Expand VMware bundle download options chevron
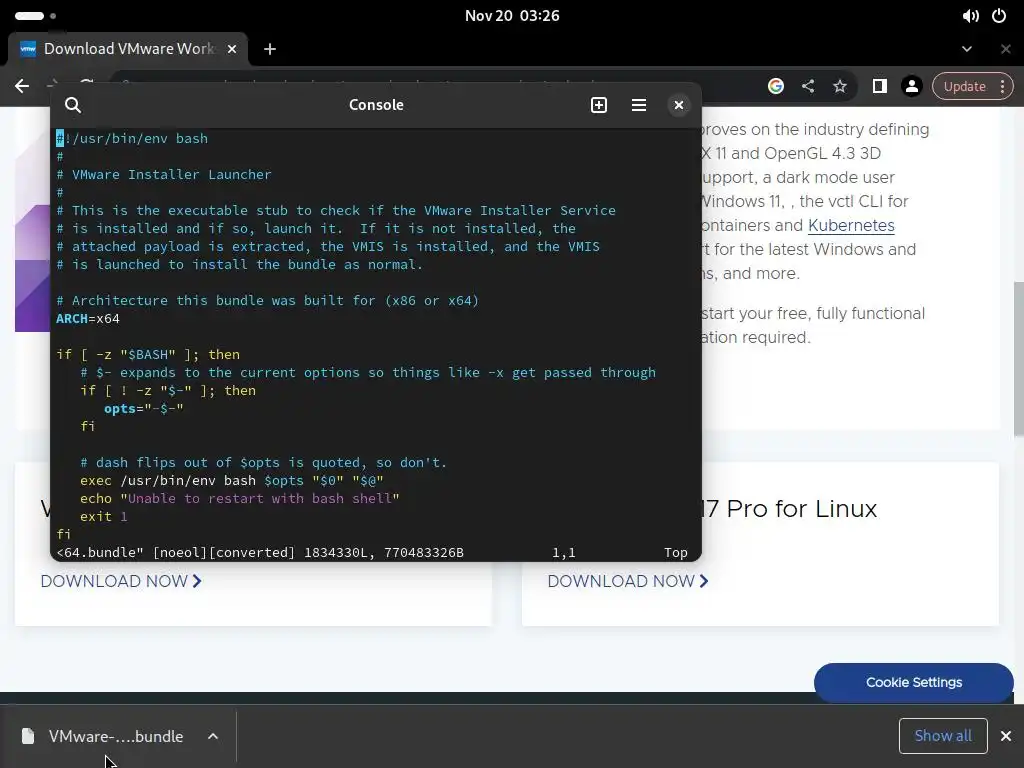Image resolution: width=1024 pixels, height=768 pixels. pos(213,737)
